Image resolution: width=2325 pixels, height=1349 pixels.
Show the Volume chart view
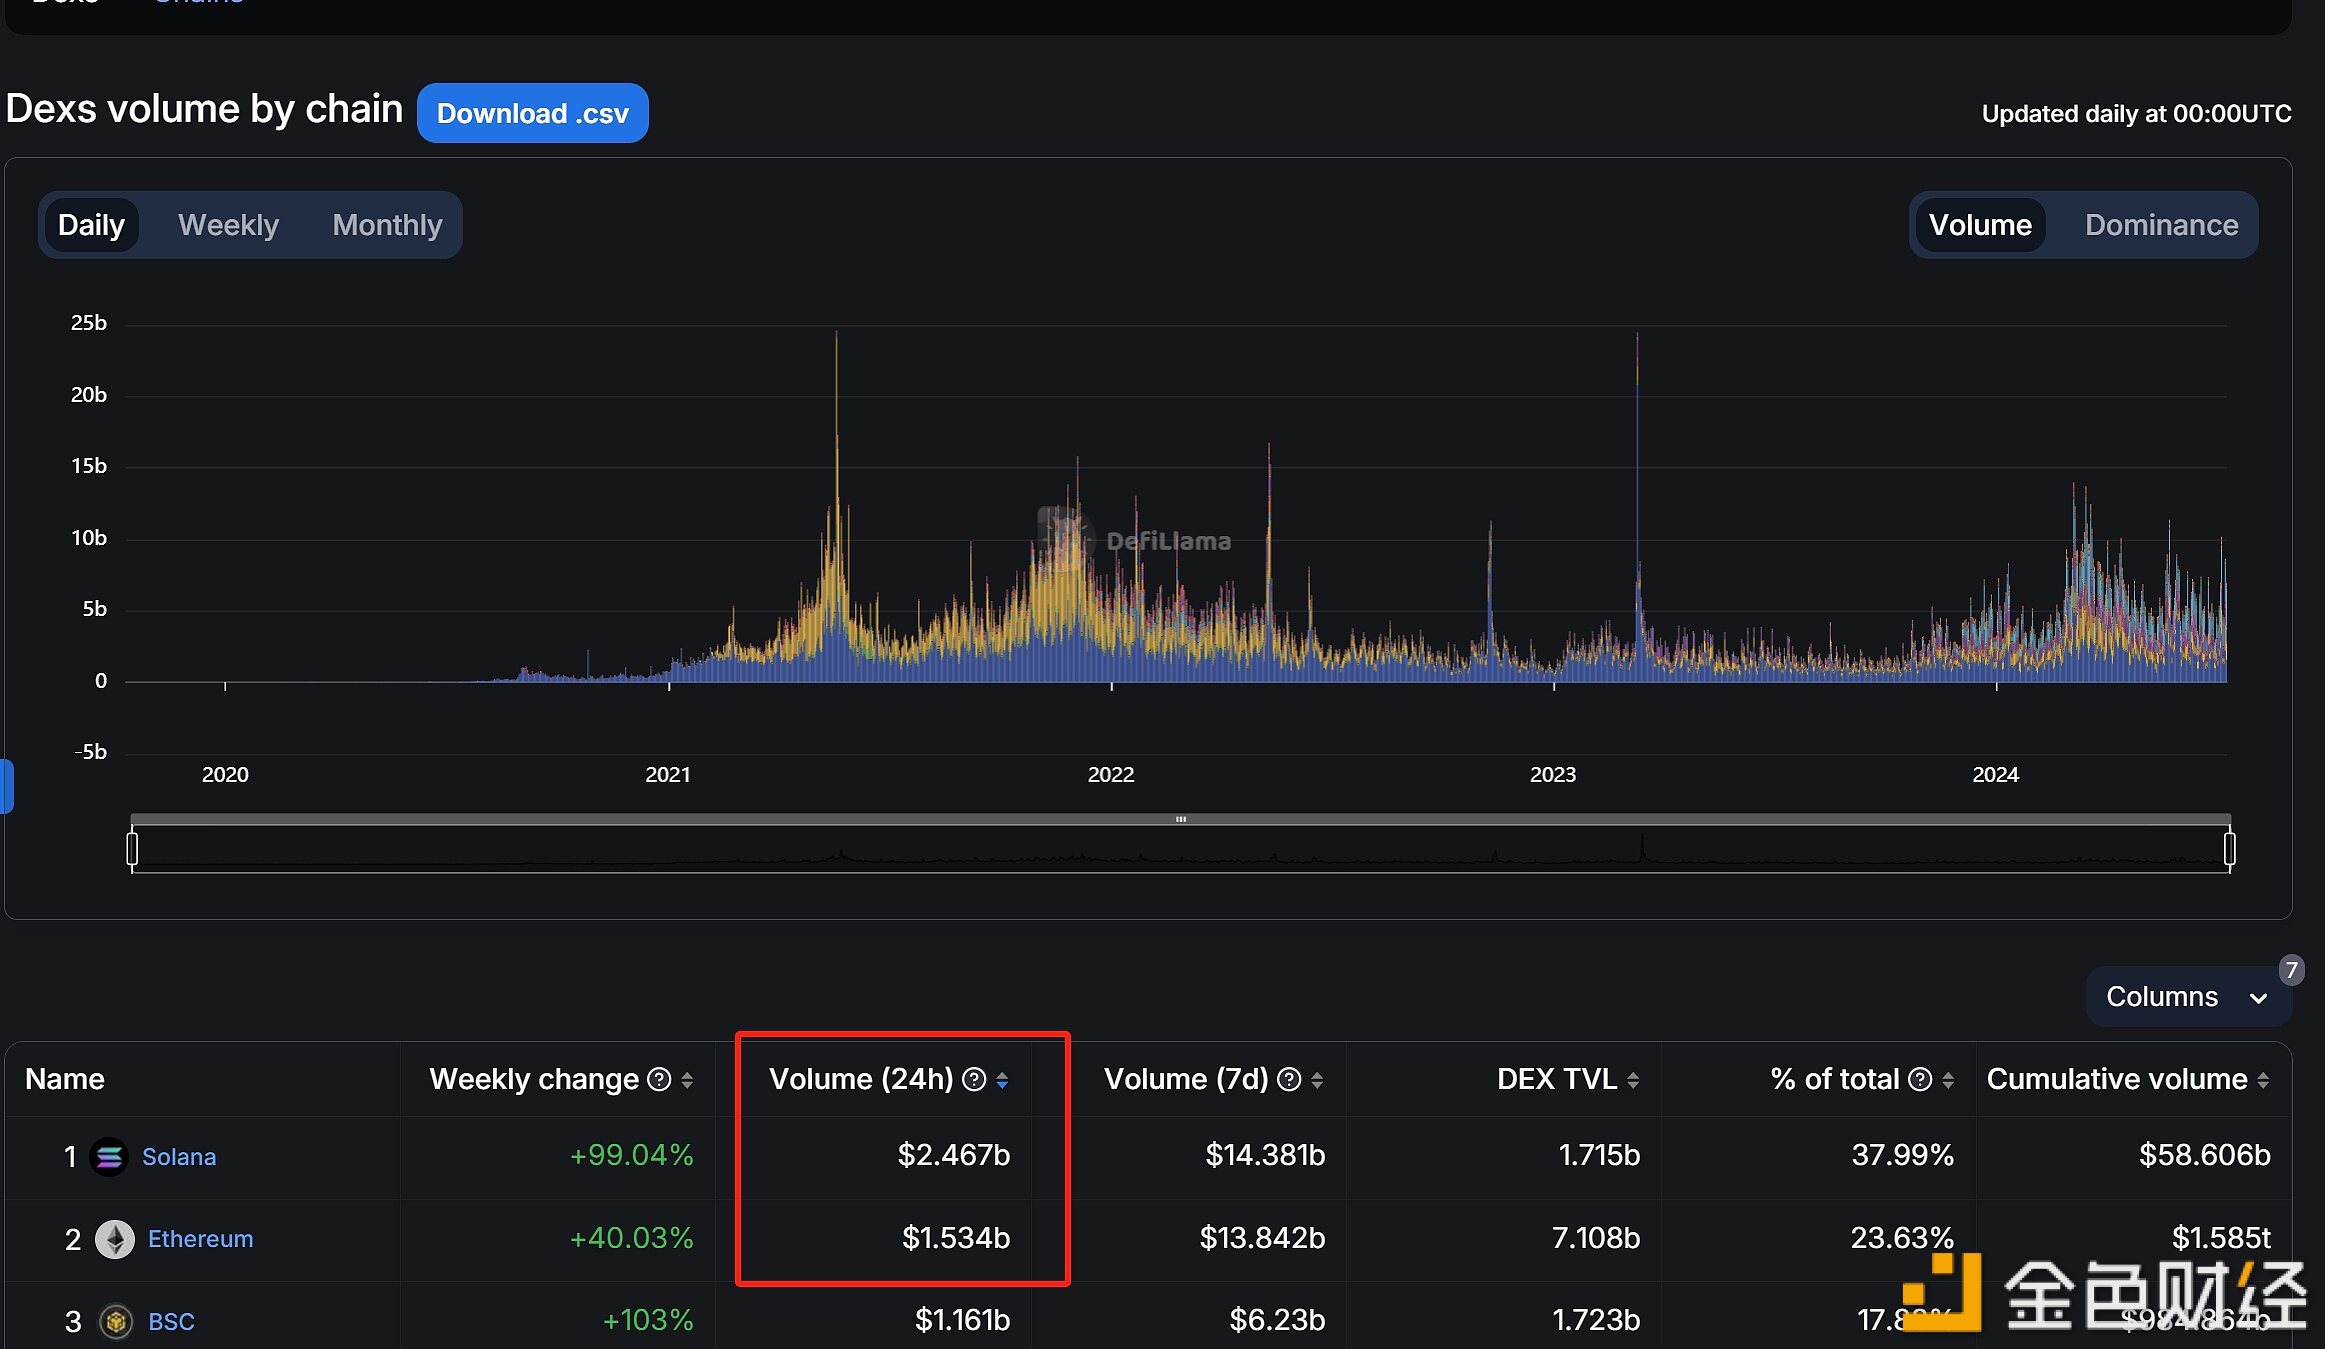pyautogui.click(x=1980, y=225)
